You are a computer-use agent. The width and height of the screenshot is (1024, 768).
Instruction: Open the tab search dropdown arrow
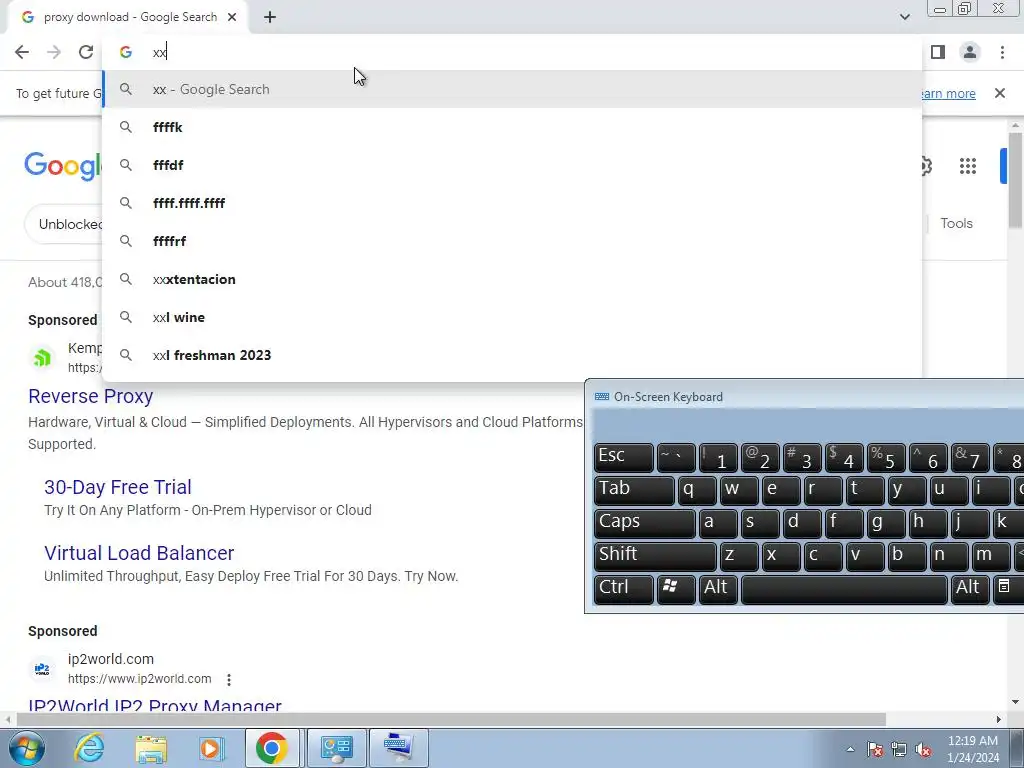coord(904,17)
